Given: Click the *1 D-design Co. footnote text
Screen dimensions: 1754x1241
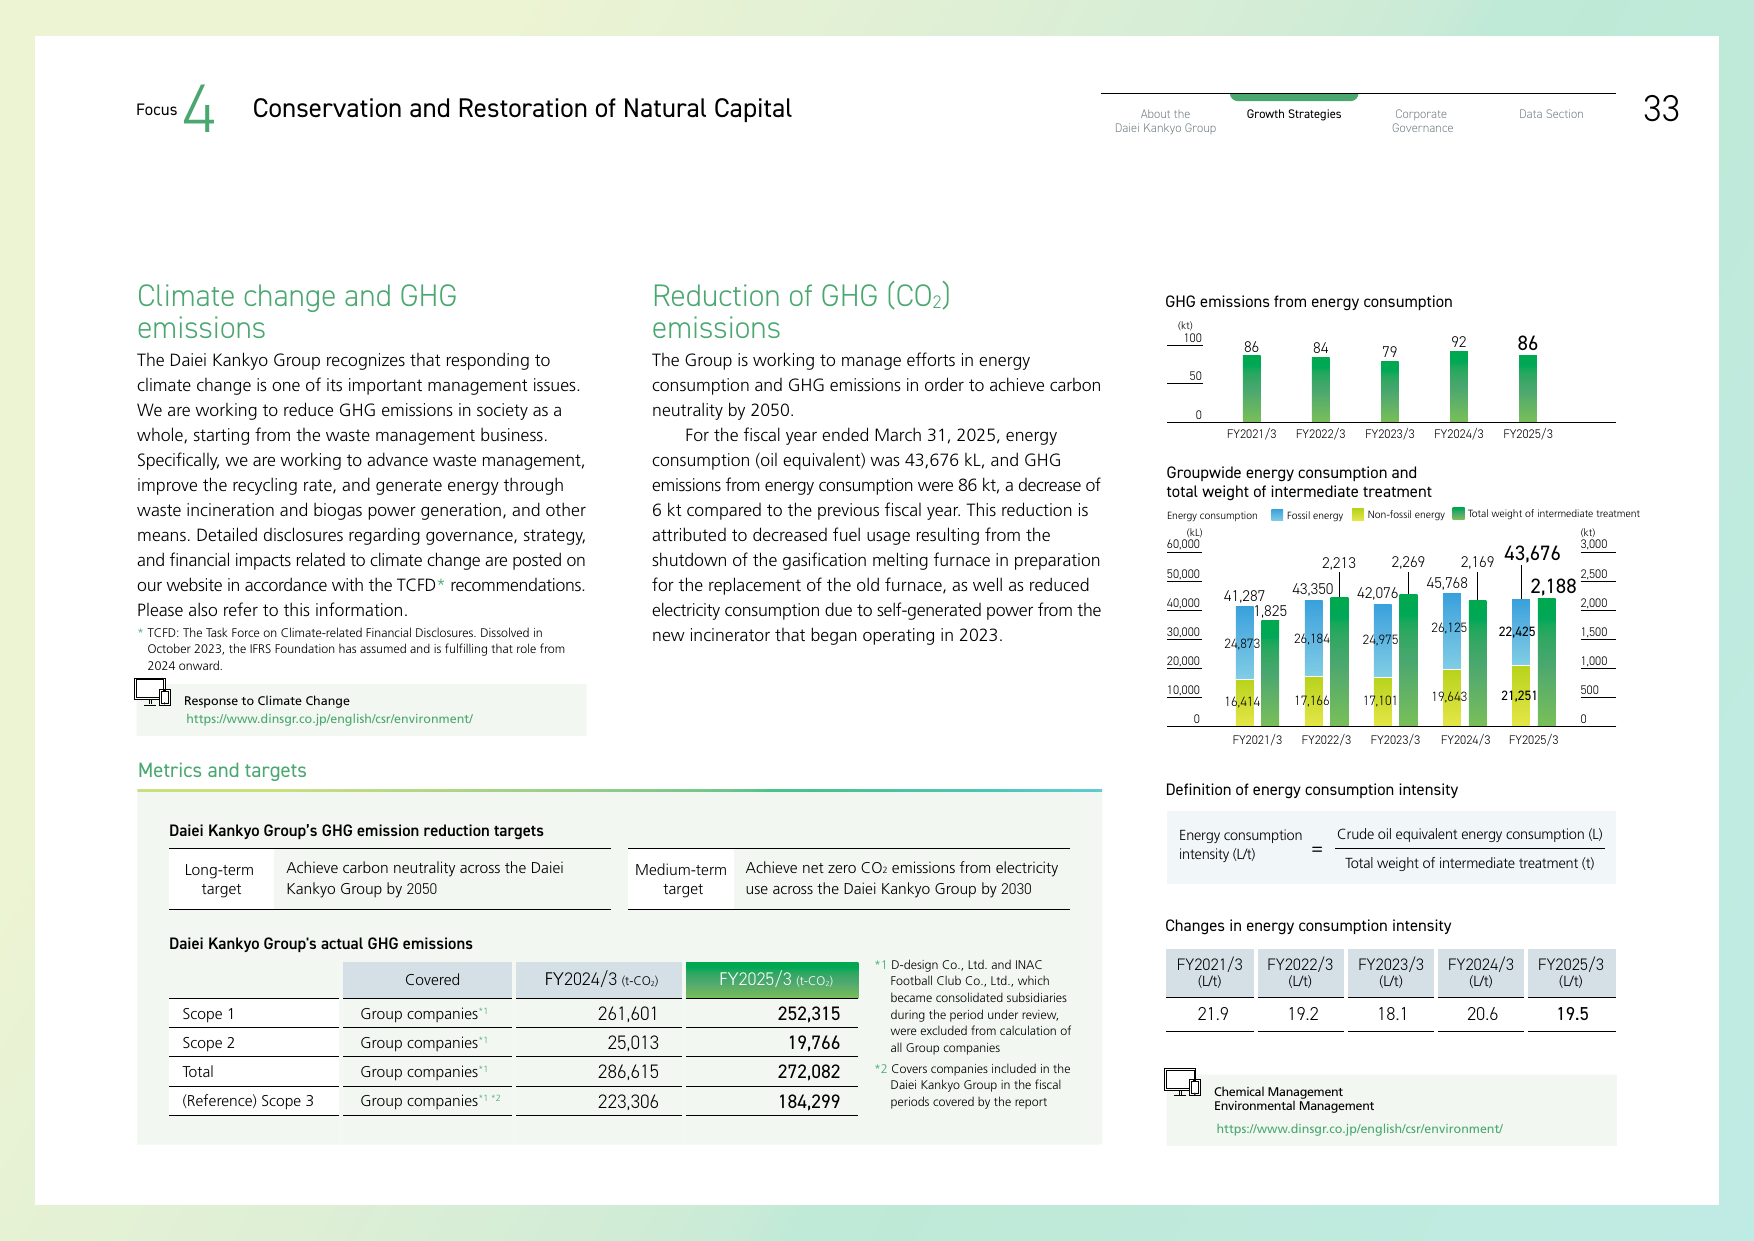Looking at the screenshot, I should point(973,1006).
